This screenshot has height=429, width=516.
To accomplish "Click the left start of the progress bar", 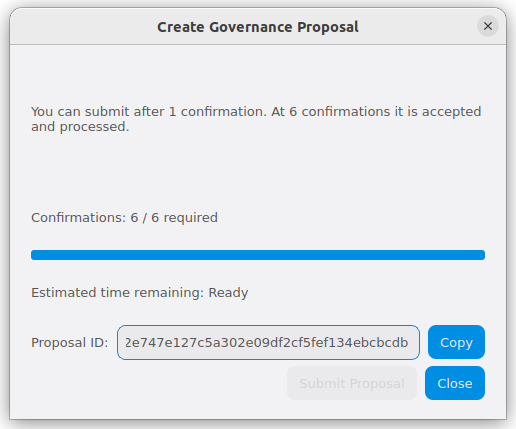I will [34, 255].
